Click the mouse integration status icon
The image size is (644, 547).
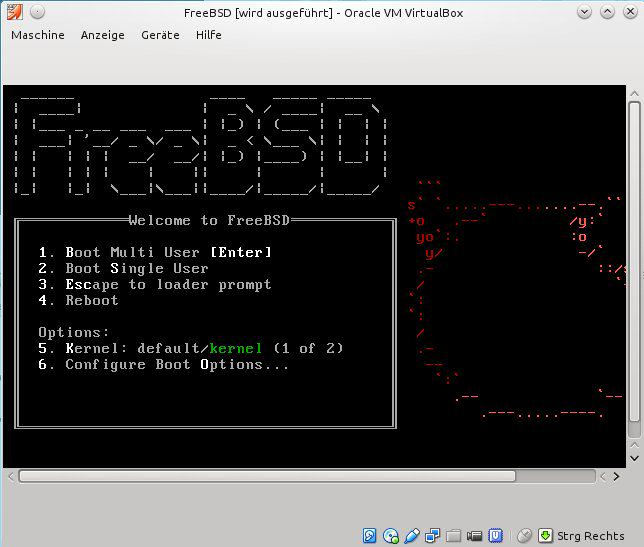tap(524, 536)
